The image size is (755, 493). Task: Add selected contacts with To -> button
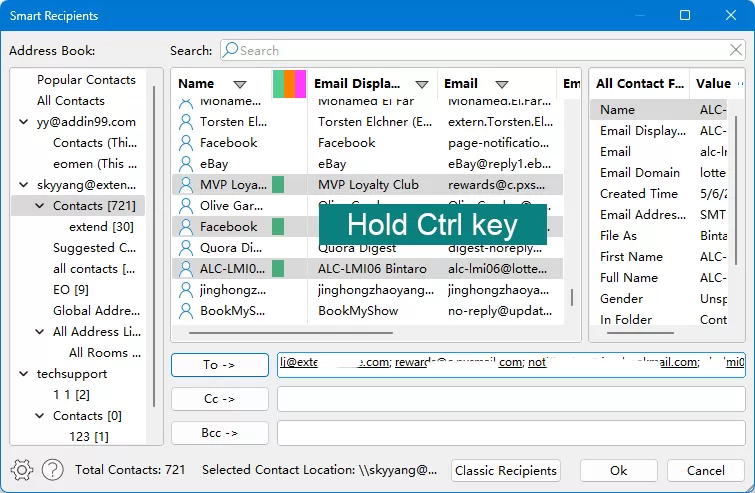[x=220, y=365]
